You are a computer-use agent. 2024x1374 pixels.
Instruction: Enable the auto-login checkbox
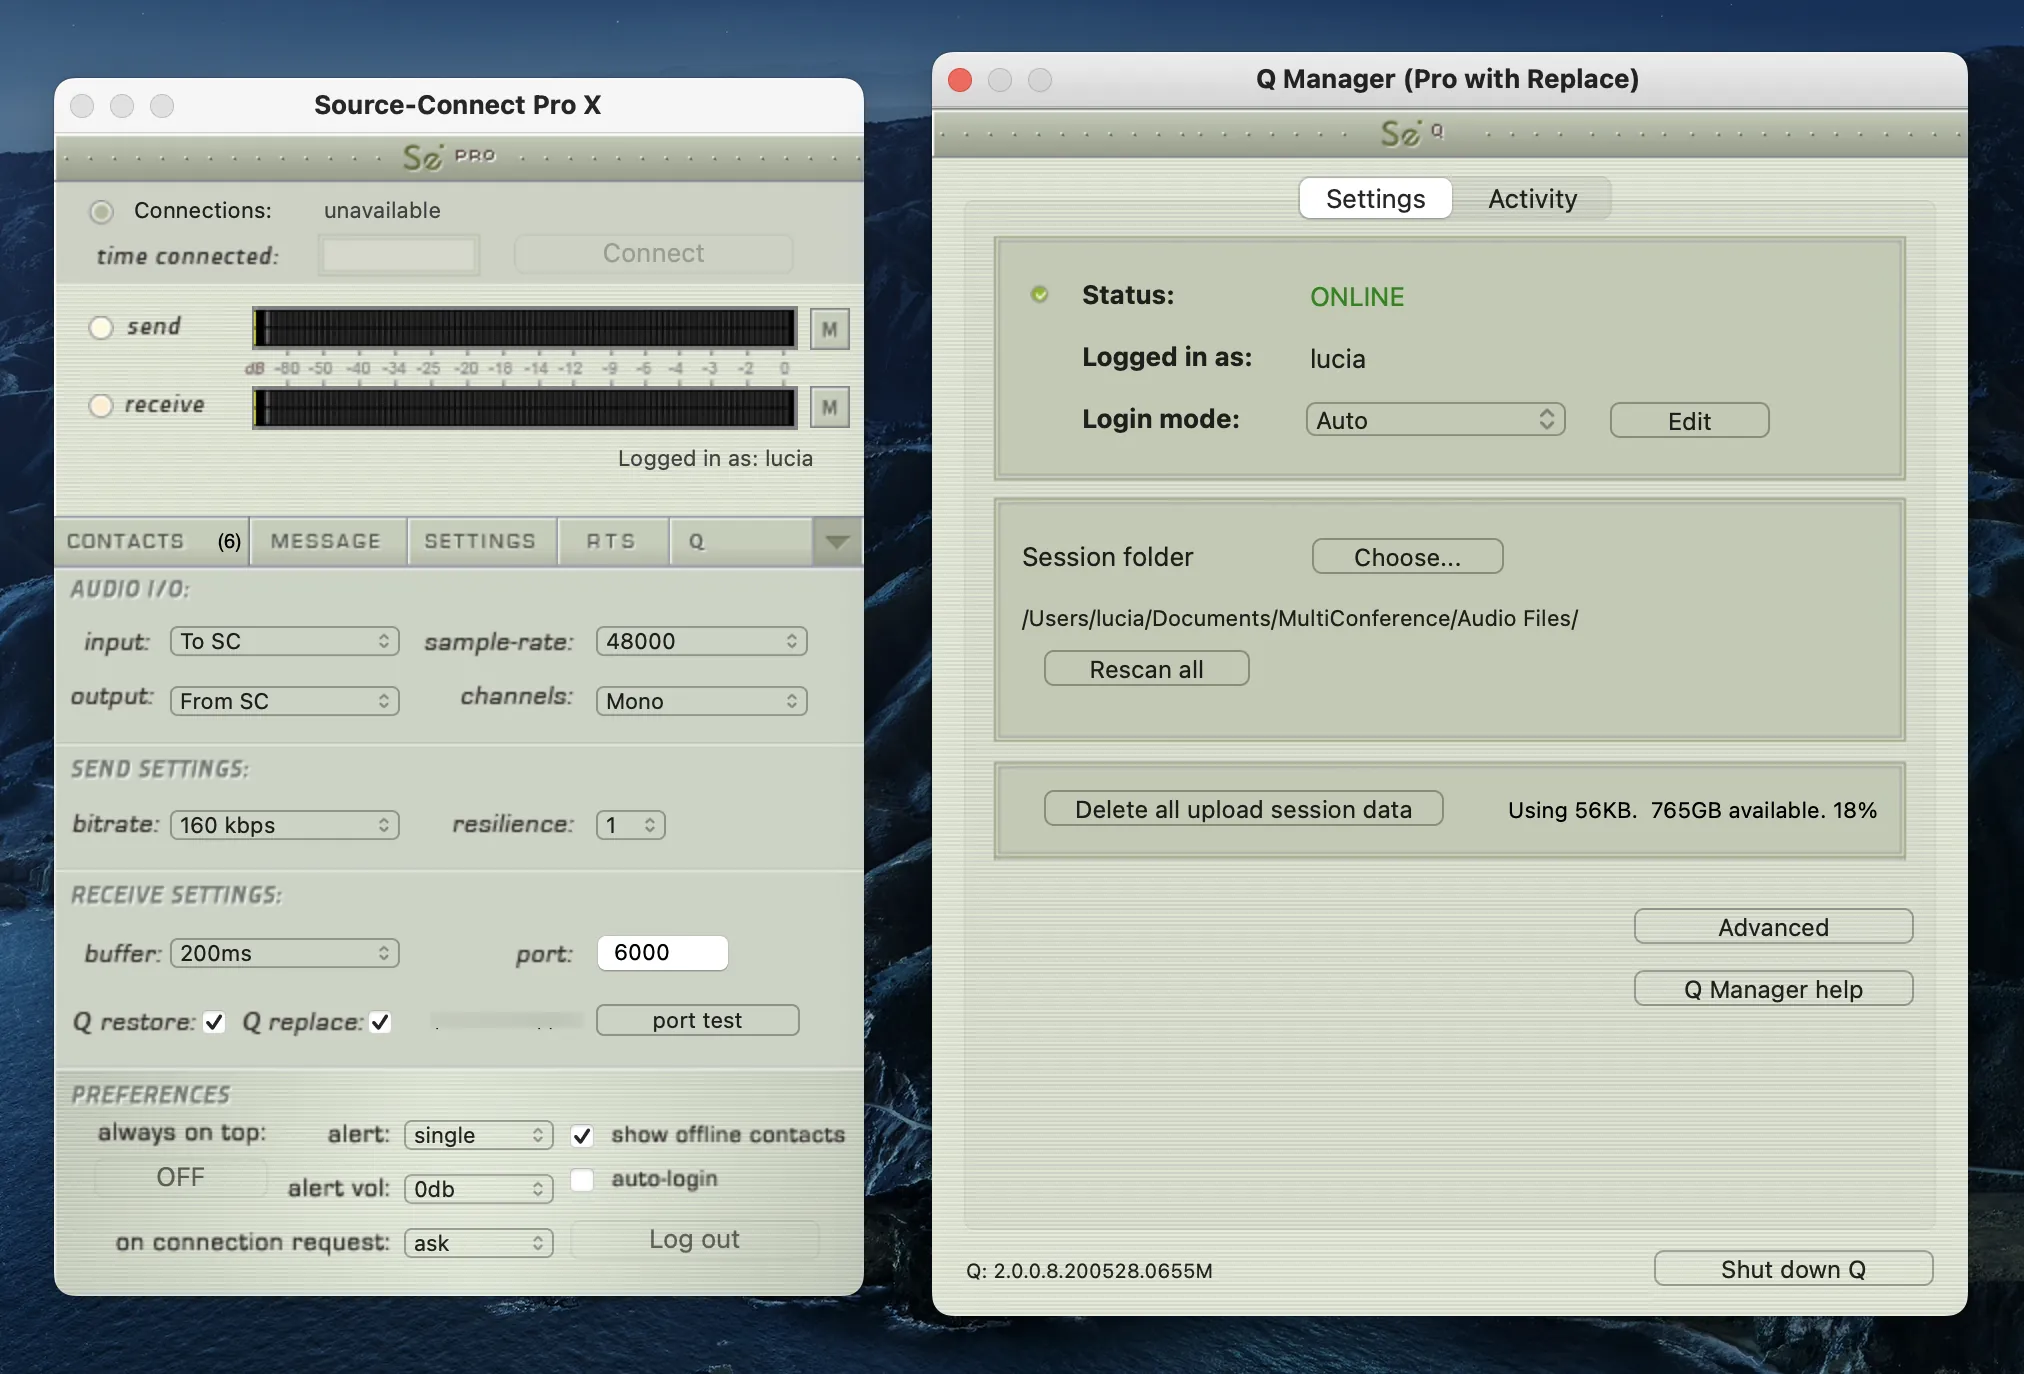click(x=582, y=1179)
